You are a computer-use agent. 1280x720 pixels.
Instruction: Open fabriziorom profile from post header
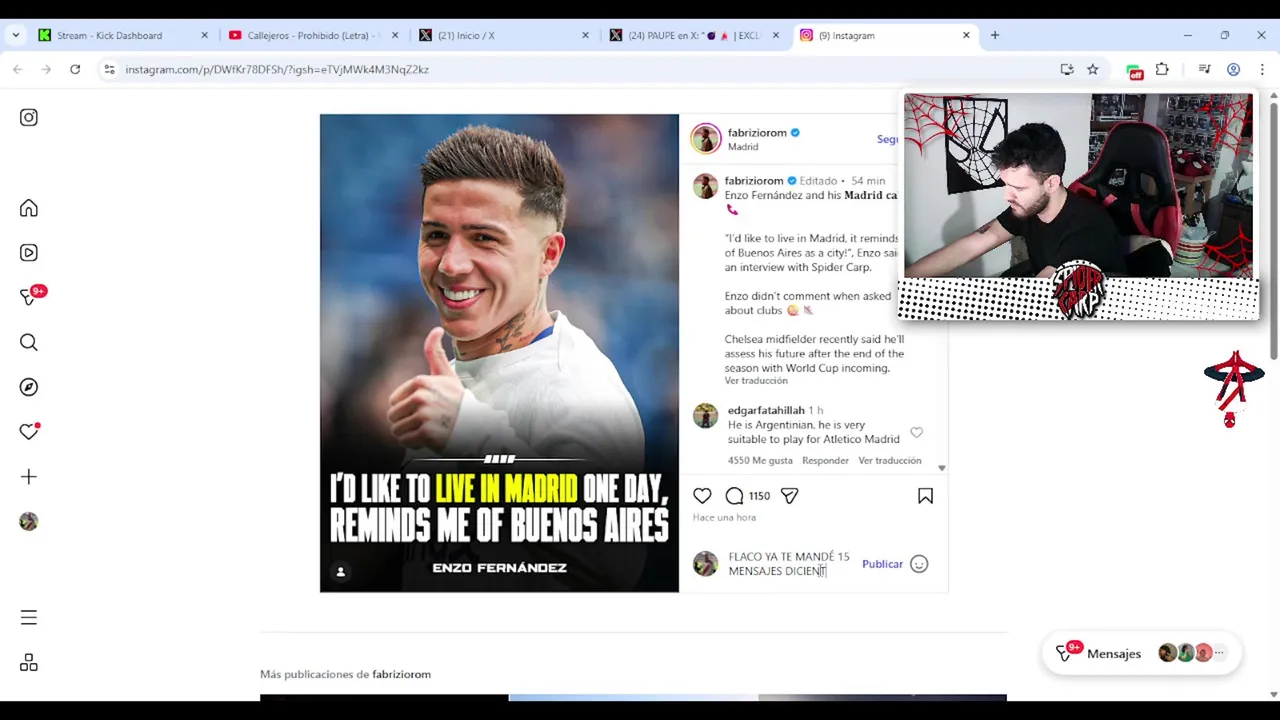[x=757, y=133]
